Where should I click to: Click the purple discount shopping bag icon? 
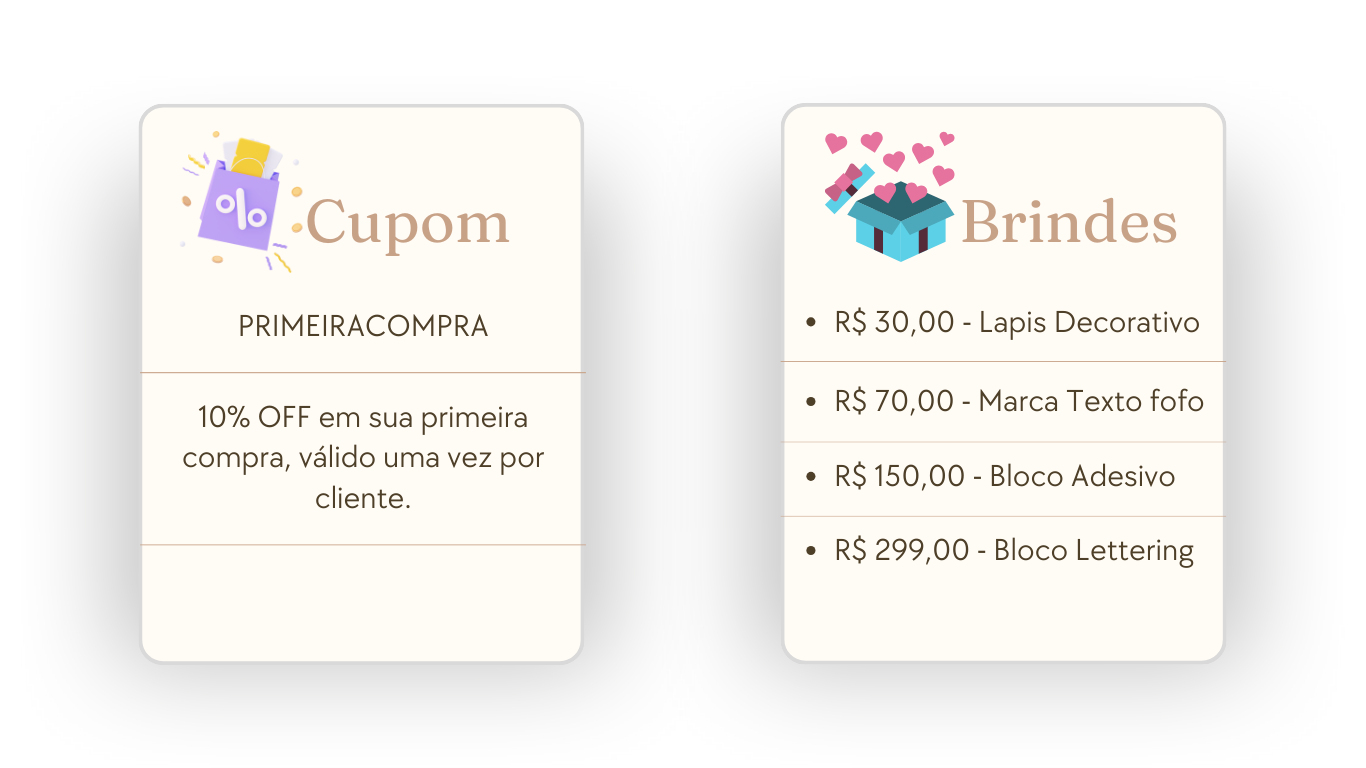(x=241, y=203)
